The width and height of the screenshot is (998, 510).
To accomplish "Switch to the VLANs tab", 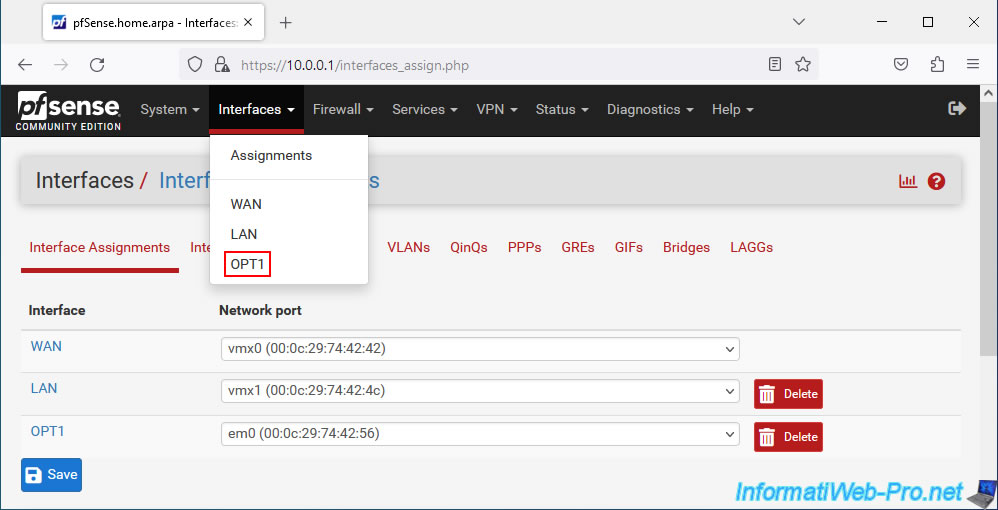I will pyautogui.click(x=409, y=248).
